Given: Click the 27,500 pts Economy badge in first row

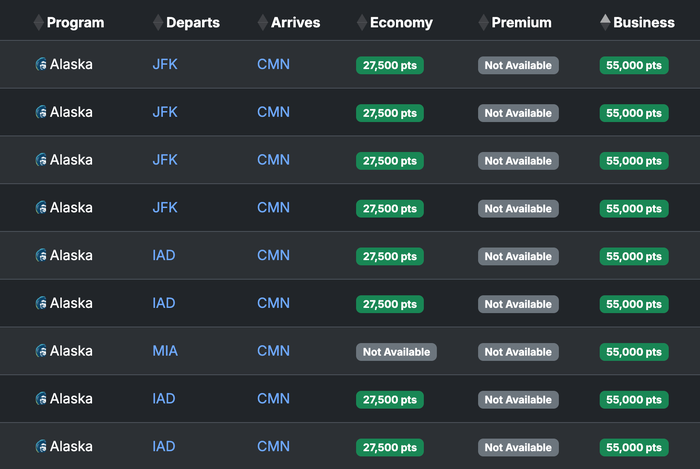Looking at the screenshot, I should (x=390, y=65).
